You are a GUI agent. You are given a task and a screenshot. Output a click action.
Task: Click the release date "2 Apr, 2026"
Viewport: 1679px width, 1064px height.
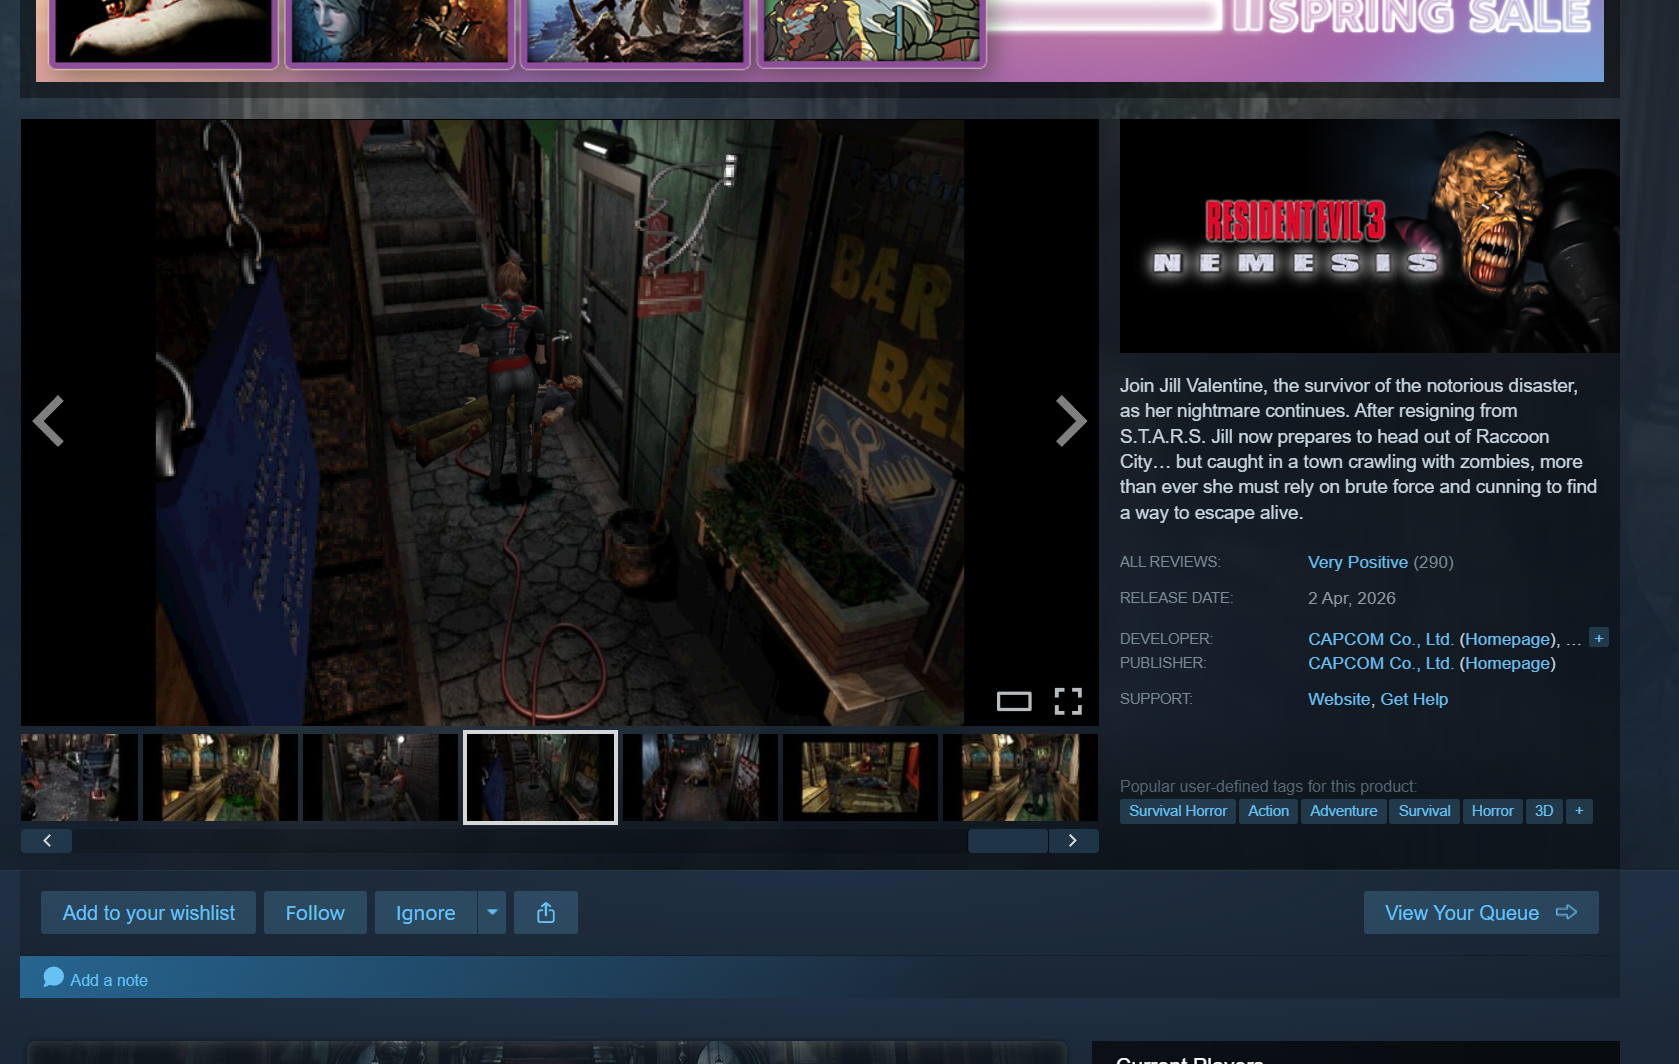(1352, 598)
